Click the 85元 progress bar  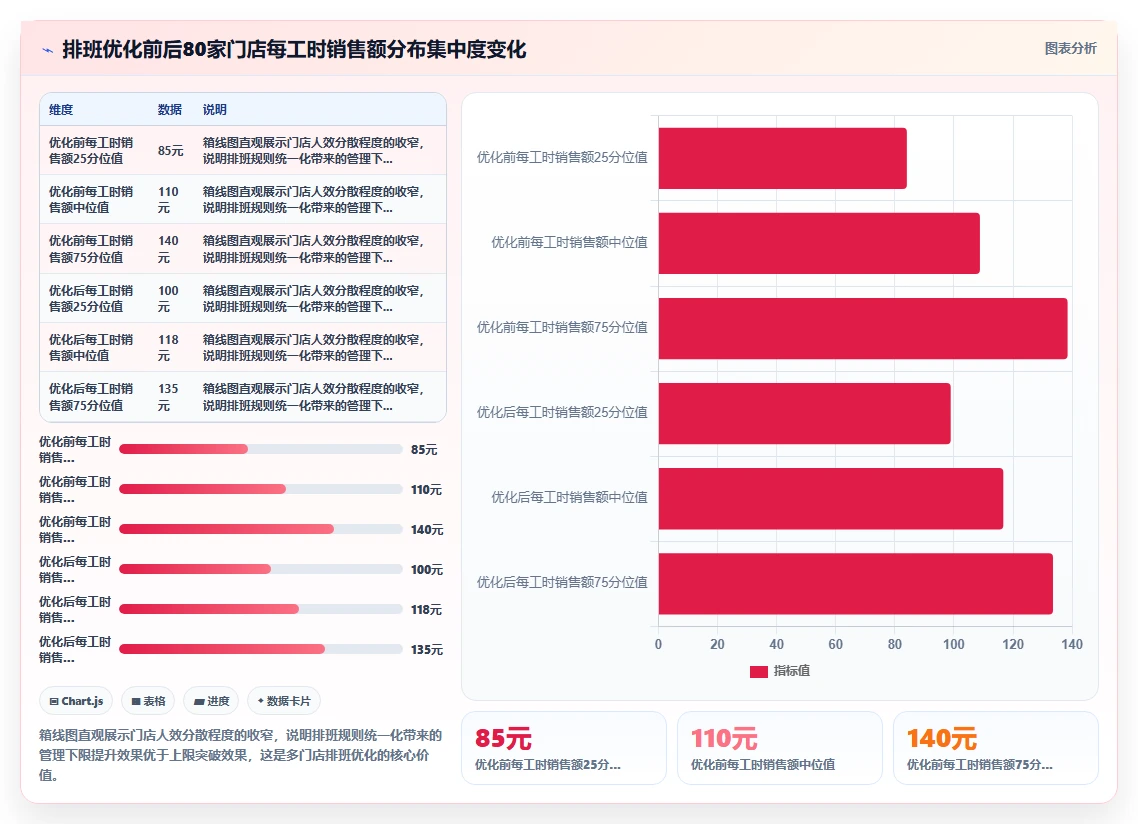[261, 449]
